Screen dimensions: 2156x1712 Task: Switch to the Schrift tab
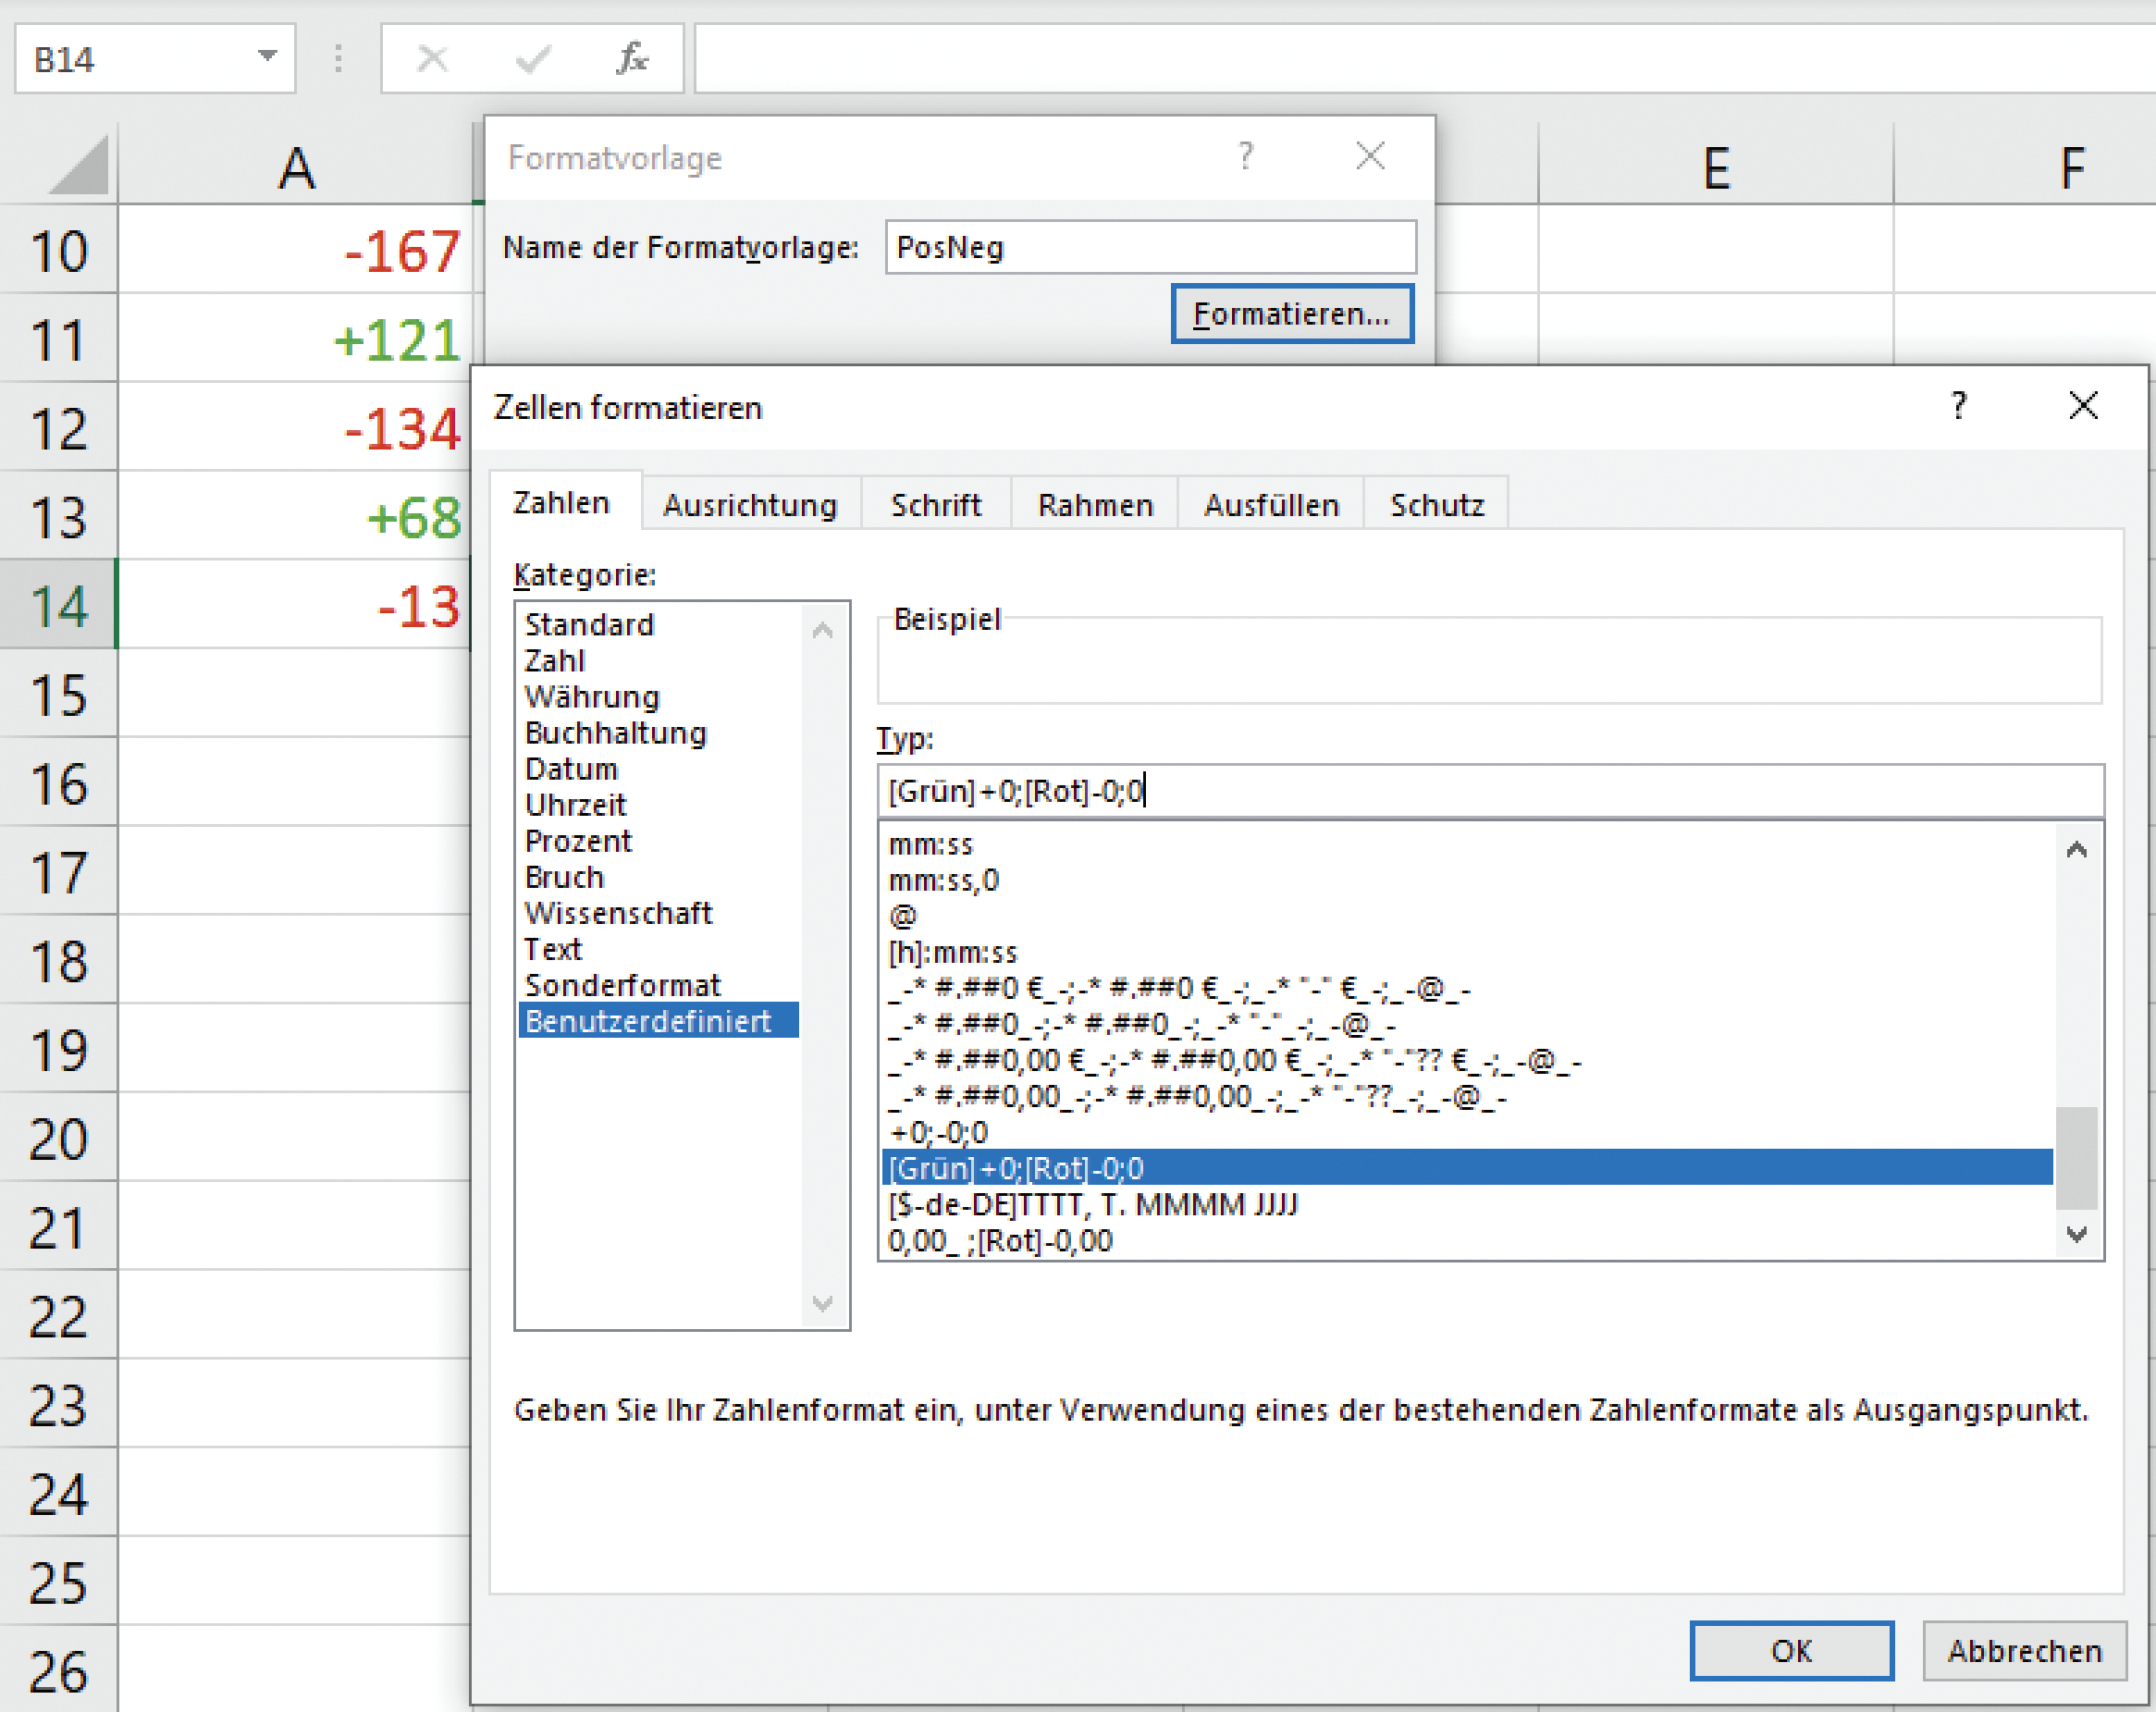point(935,505)
